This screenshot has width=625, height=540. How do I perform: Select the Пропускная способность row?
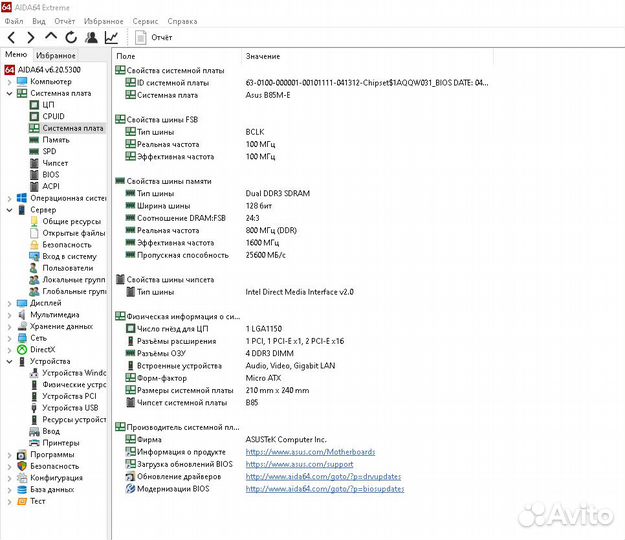click(303, 255)
